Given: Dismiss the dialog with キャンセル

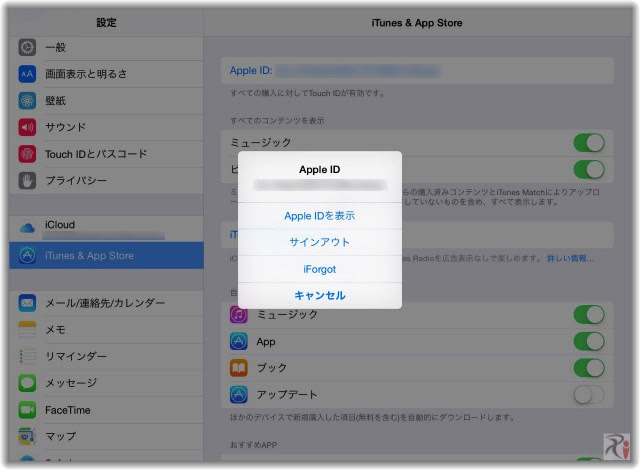Looking at the screenshot, I should 320,295.
